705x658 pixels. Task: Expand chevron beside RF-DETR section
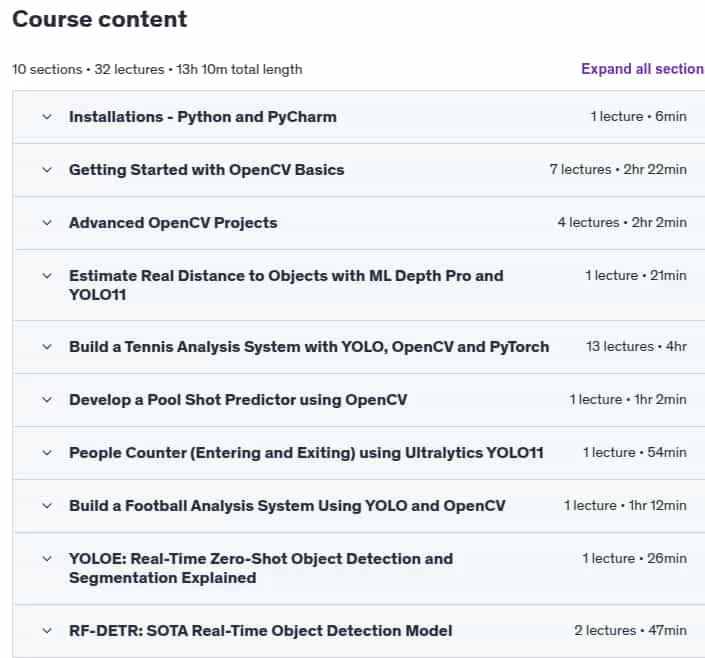[47, 631]
